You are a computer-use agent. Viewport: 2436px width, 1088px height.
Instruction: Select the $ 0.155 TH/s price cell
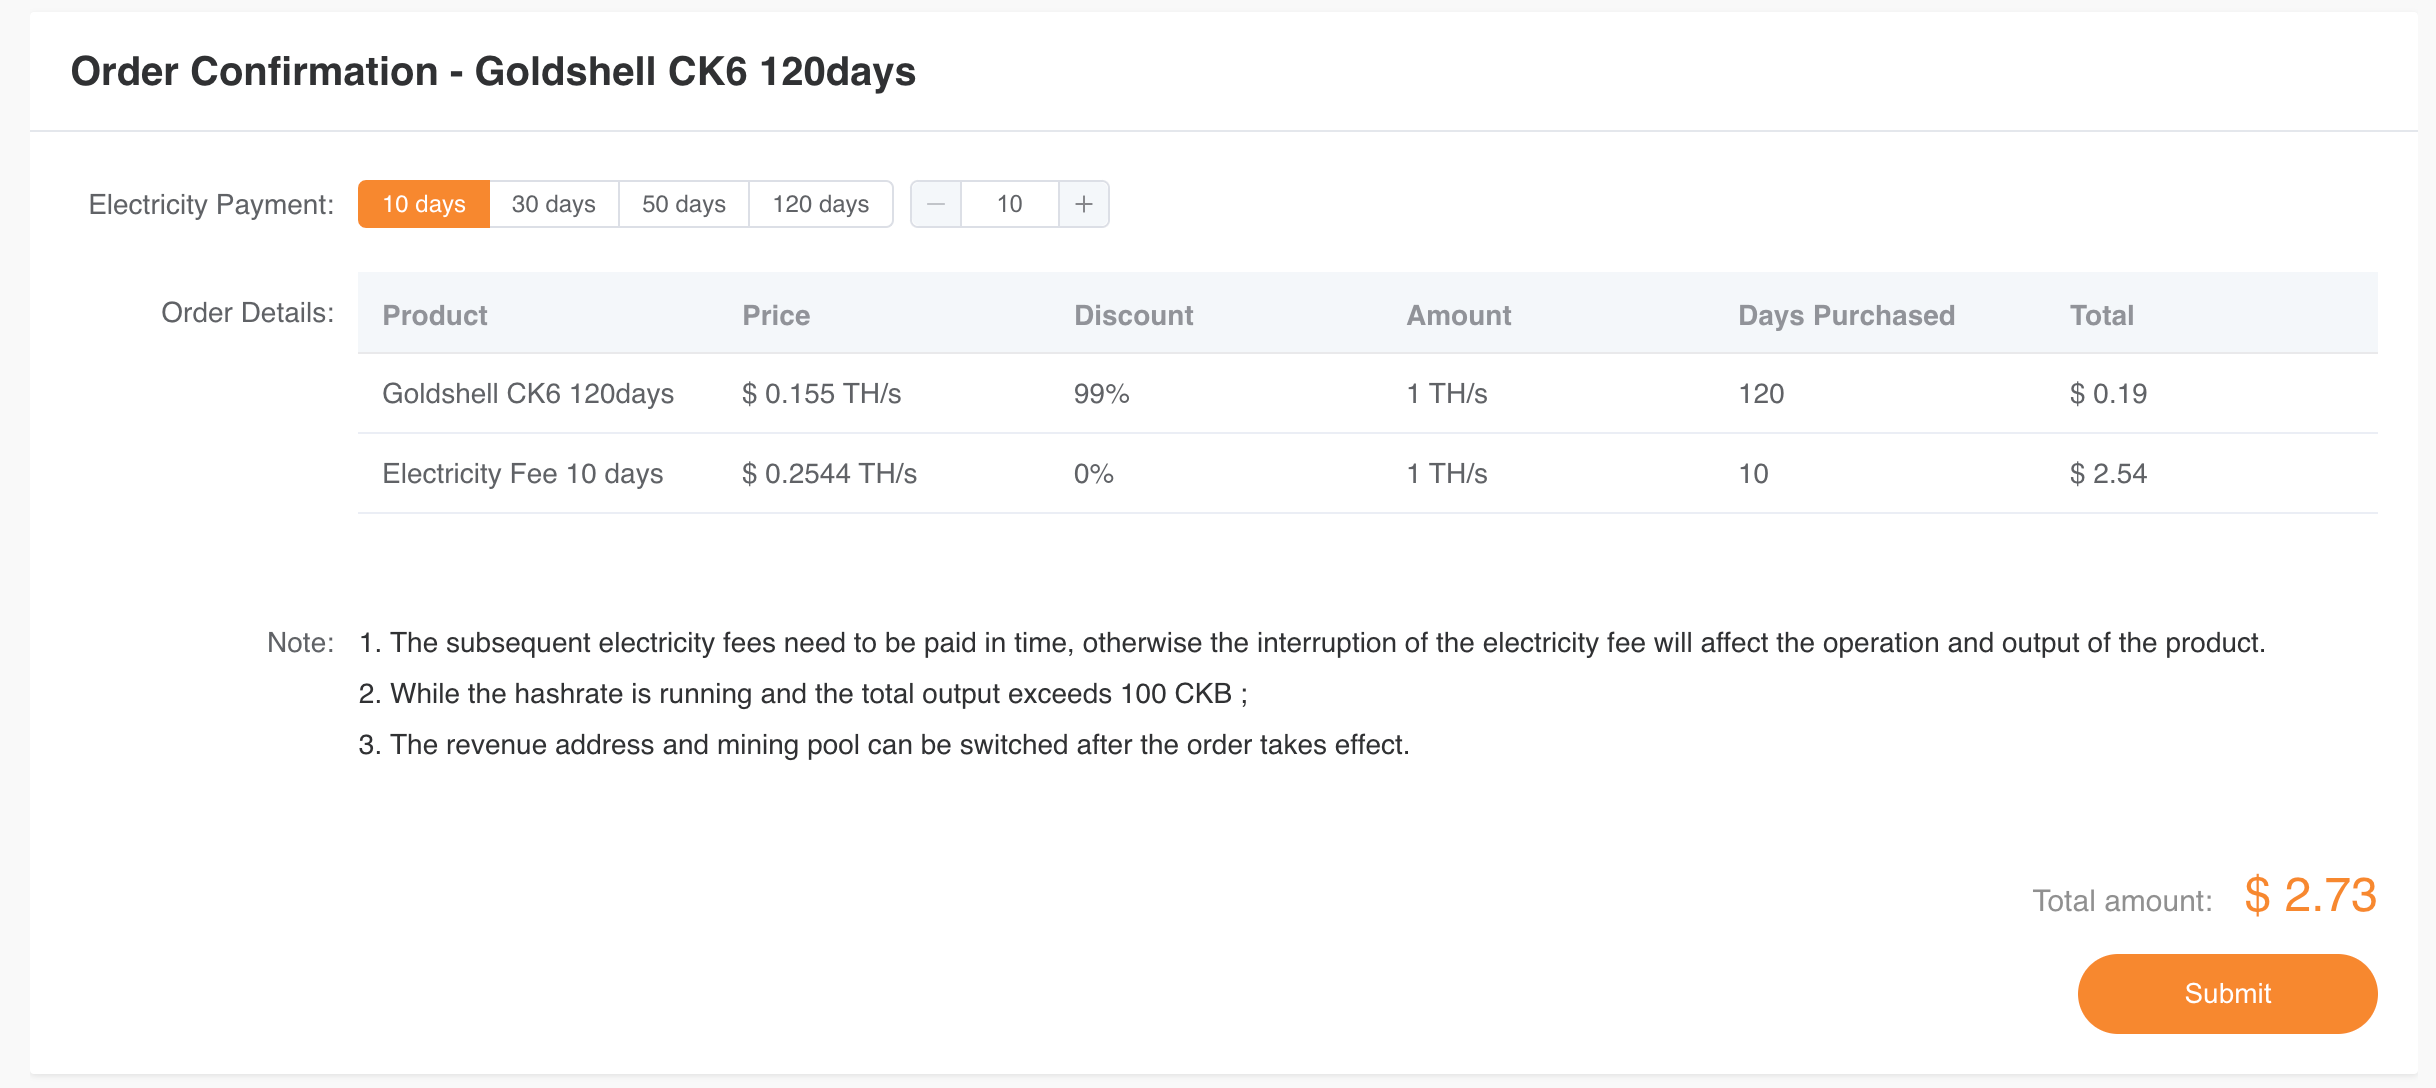pos(822,394)
